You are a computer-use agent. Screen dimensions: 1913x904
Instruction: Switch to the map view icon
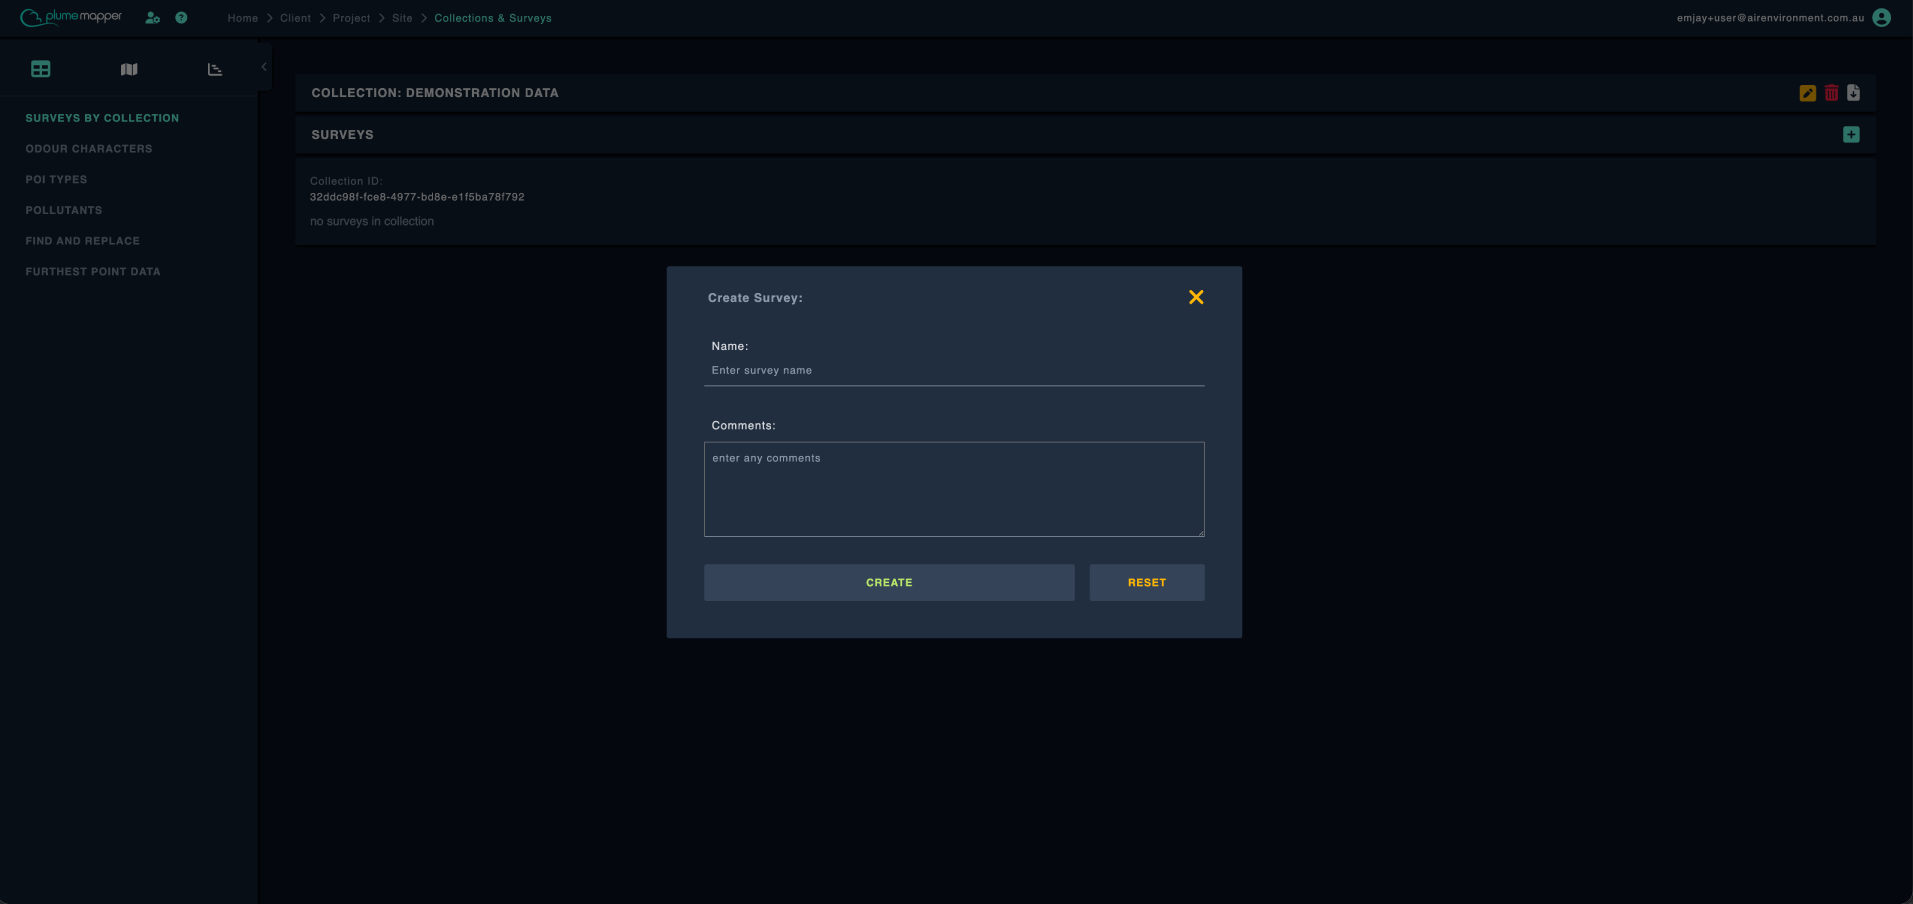click(129, 69)
